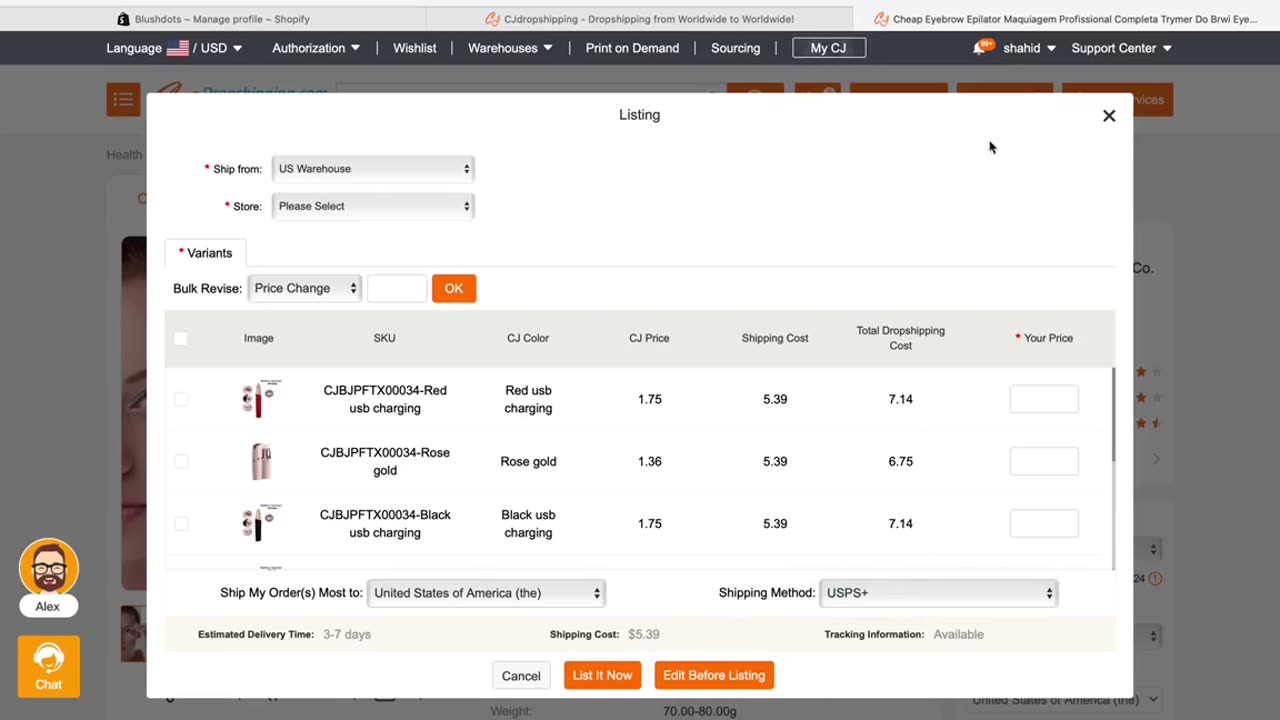The image size is (1280, 720).
Task: Open Ship My Orders Most to country dropdown
Action: 486,593
